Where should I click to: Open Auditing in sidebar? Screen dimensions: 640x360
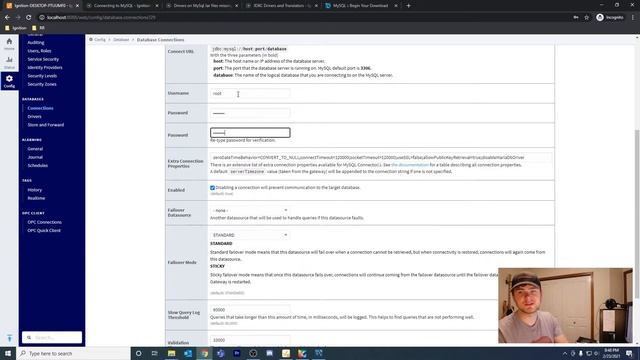[x=36, y=42]
